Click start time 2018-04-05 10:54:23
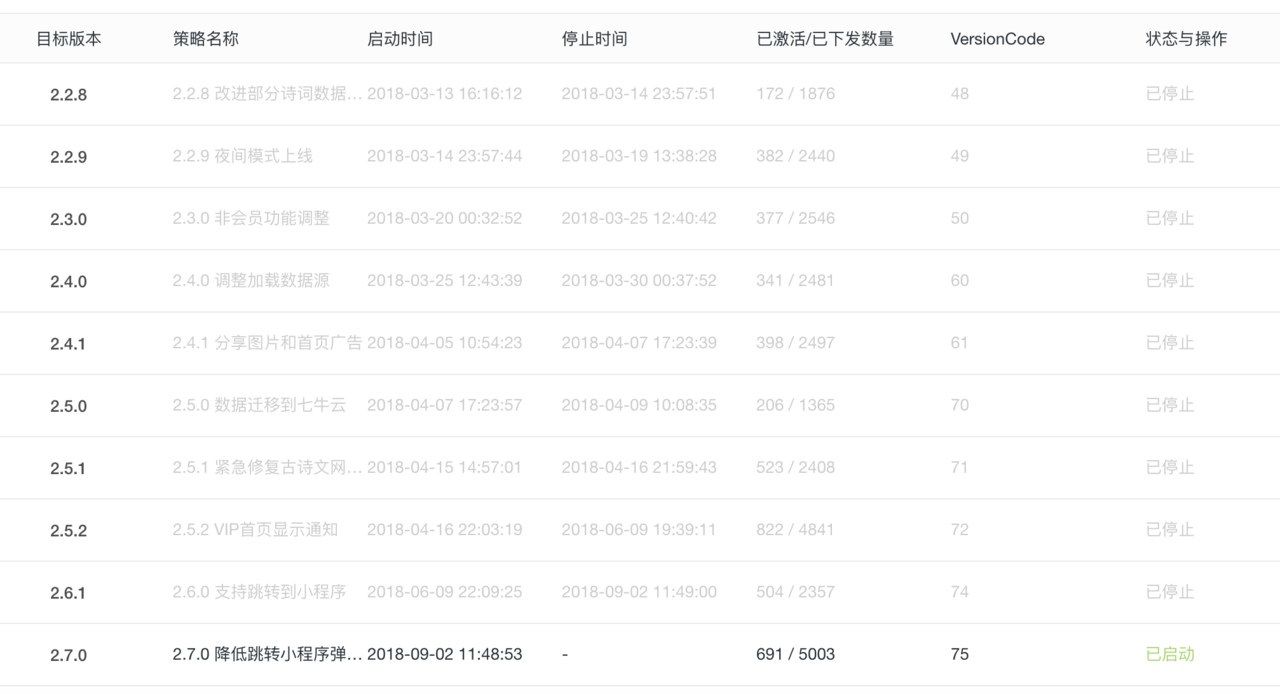1280x694 pixels. coord(444,343)
